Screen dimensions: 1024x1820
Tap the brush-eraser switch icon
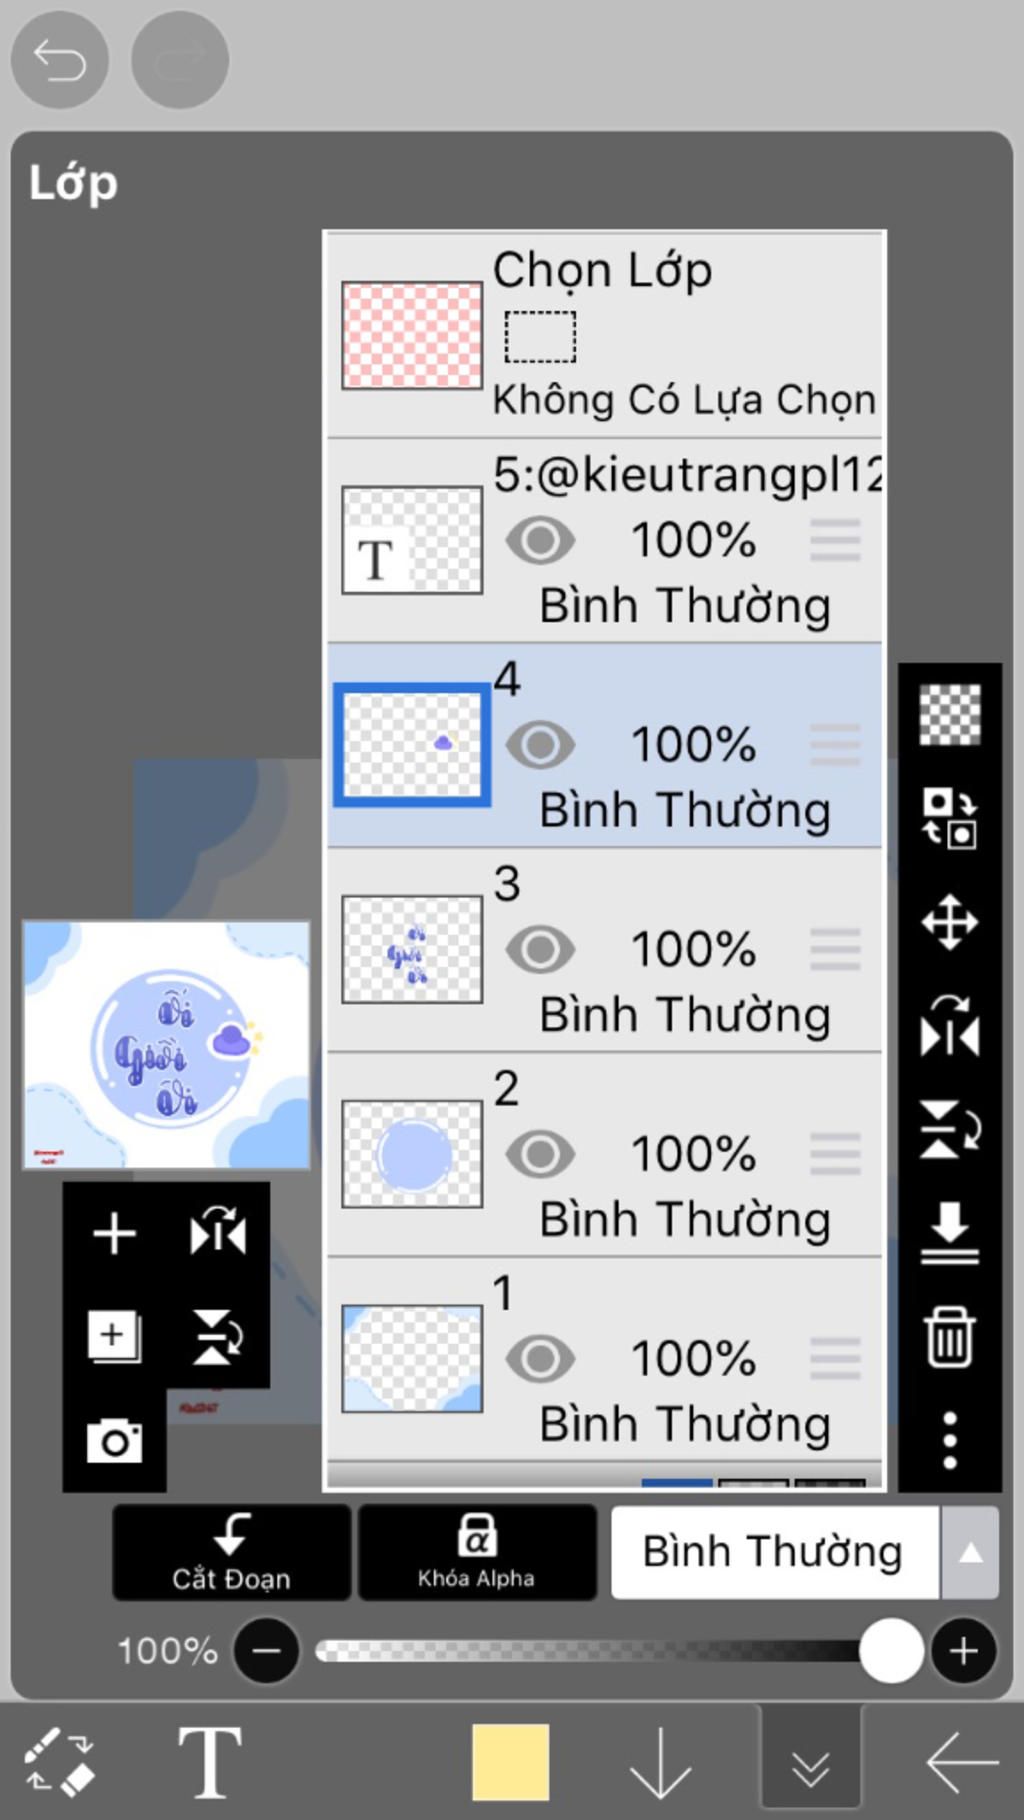59,1761
